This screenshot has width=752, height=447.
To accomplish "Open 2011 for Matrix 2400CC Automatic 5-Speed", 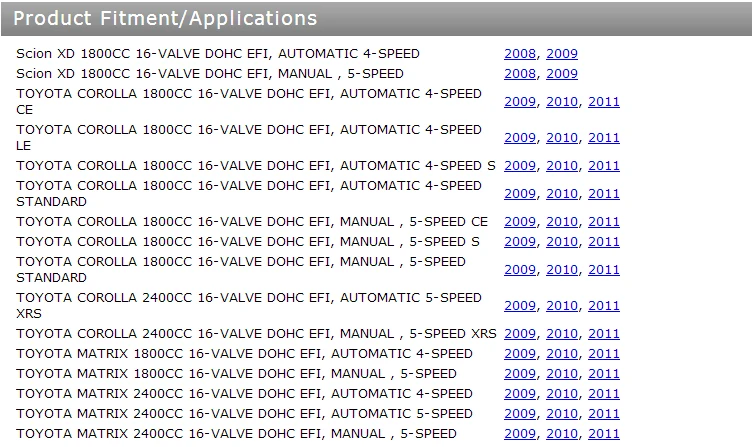I will pos(604,414).
